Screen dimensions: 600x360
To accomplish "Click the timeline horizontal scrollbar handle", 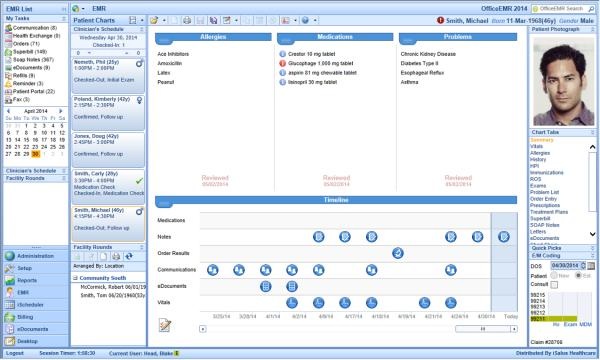I will coord(483,329).
